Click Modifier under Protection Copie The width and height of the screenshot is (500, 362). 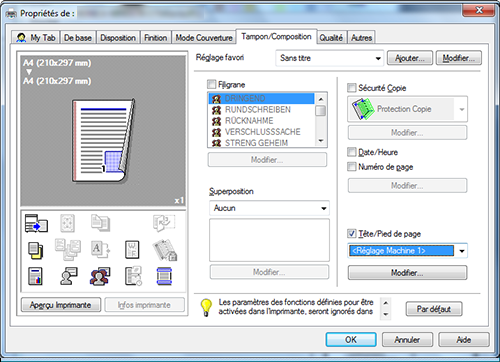tap(407, 133)
